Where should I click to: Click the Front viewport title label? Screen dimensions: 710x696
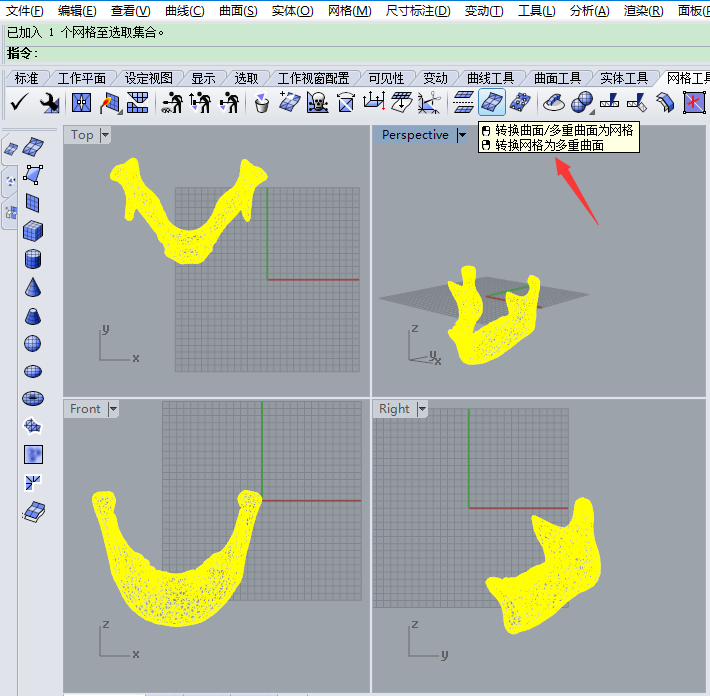coord(85,409)
